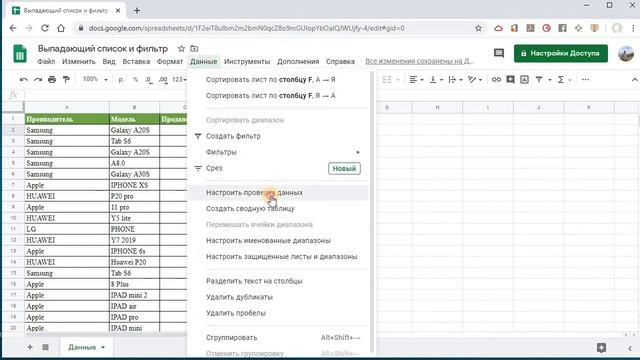Click the Undo arrow in the toolbar
640x360 pixels.
pyautogui.click(x=24, y=80)
